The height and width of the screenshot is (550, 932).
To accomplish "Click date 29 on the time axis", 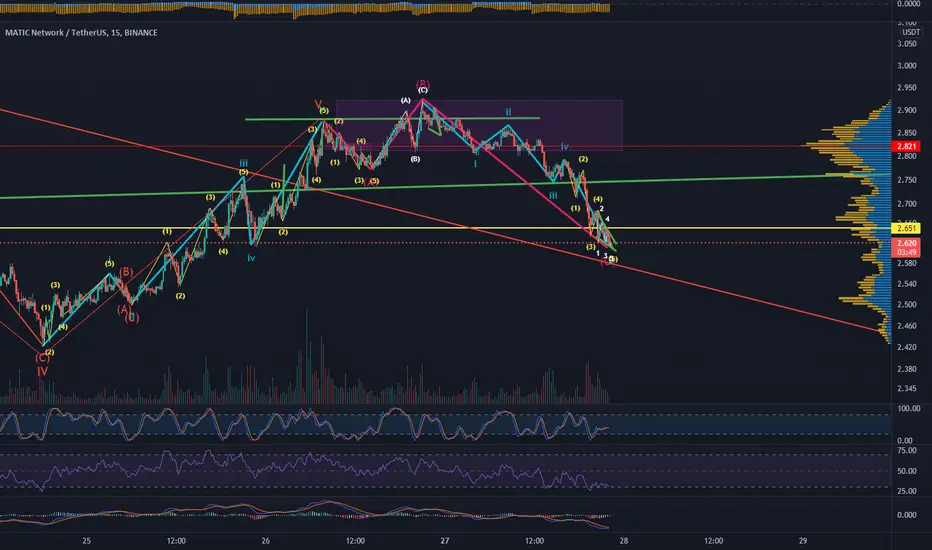I will tap(803, 541).
